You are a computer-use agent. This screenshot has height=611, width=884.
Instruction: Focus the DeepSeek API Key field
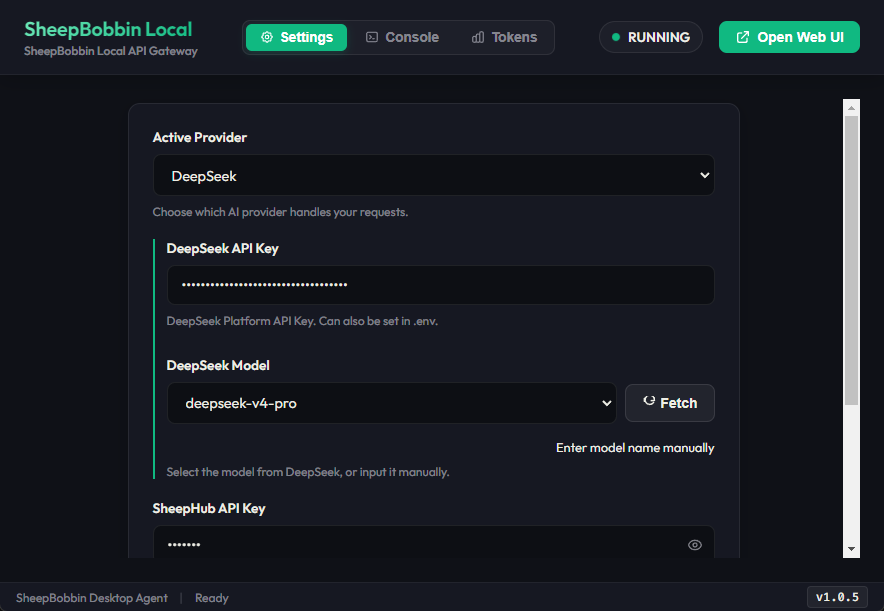click(x=441, y=285)
